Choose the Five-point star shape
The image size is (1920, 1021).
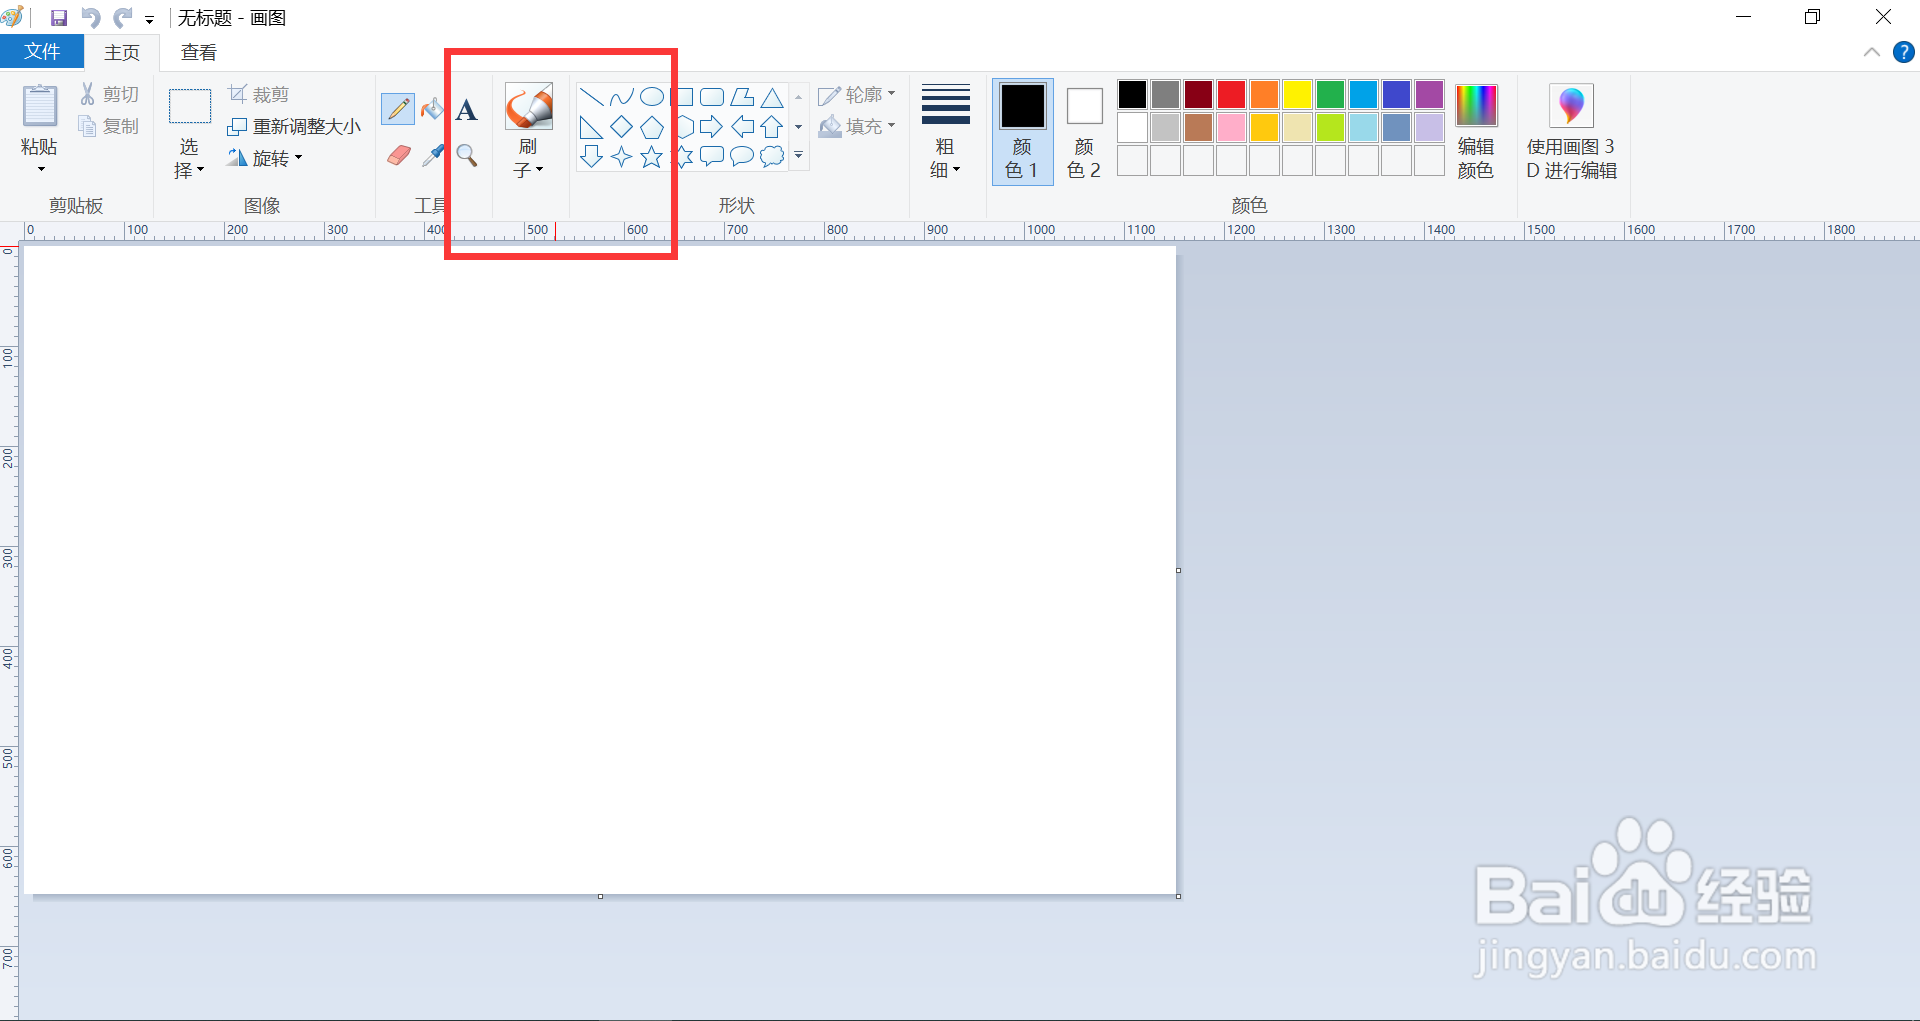point(651,157)
